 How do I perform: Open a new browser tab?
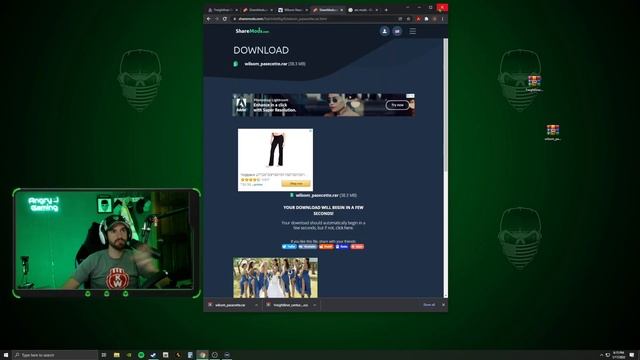(386, 9)
